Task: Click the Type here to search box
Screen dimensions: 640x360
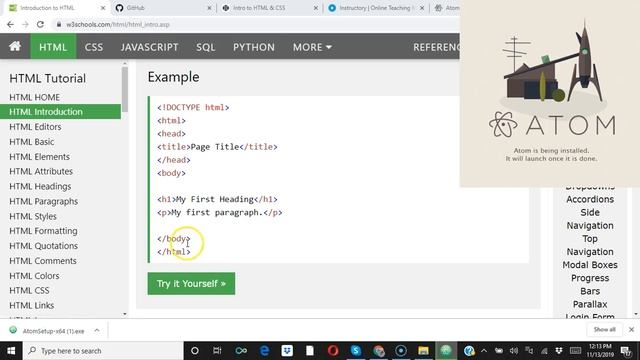Action: point(103,351)
